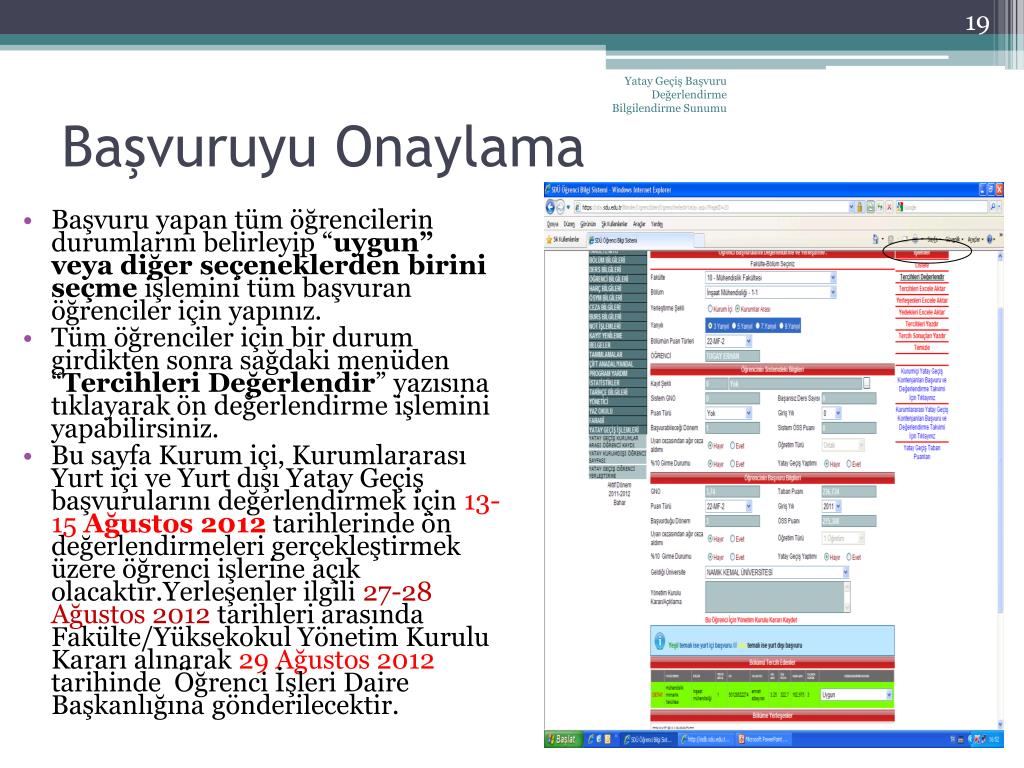Click the padlock security icon in address bar
The height and width of the screenshot is (768, 1024).
[861, 207]
